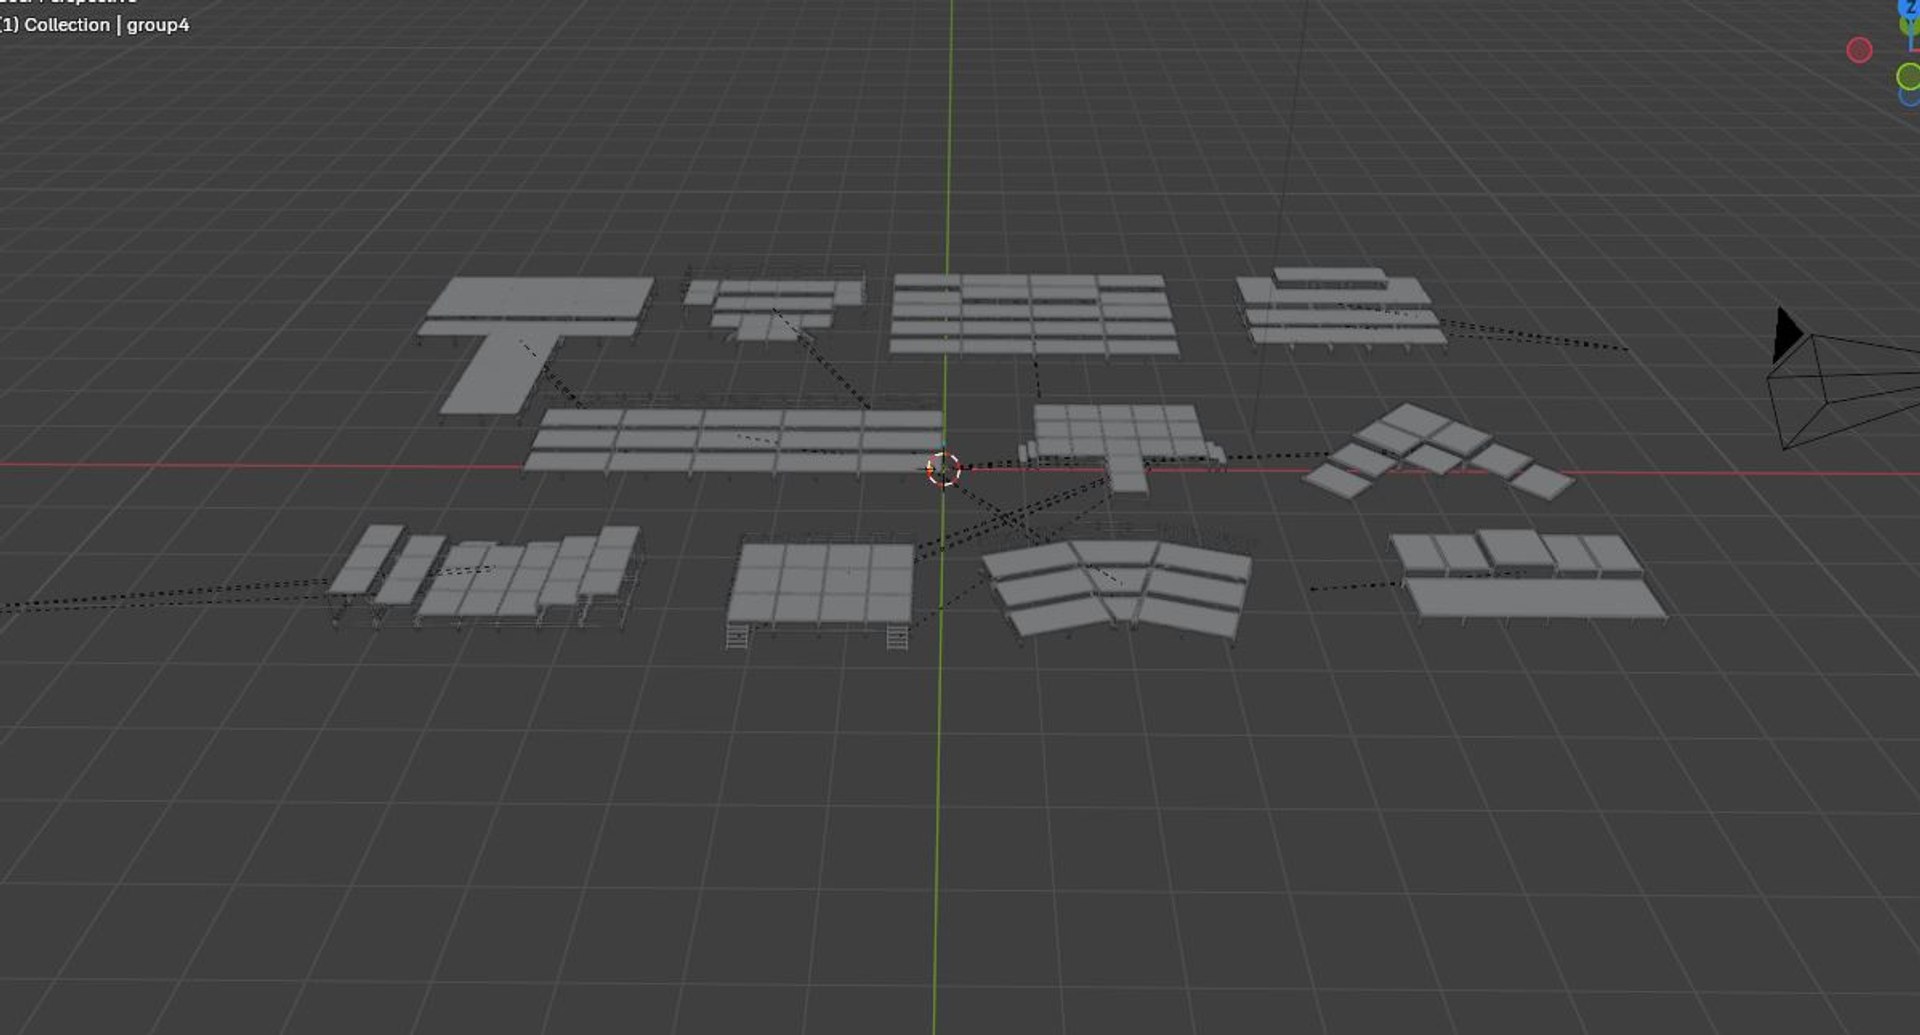Image resolution: width=1920 pixels, height=1035 pixels.
Task: Click the green Y axis gizmo circle
Action: pyautogui.click(x=1908, y=76)
